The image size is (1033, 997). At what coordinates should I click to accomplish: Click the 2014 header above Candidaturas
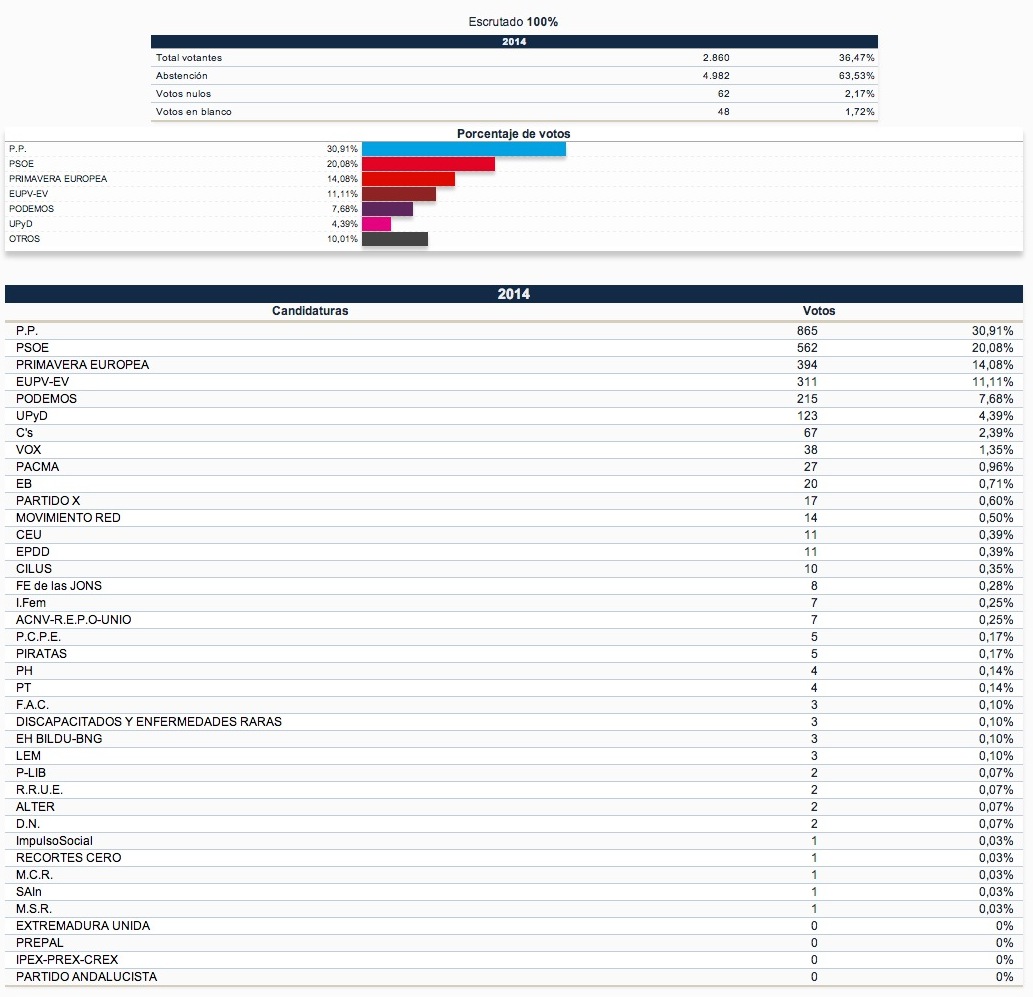pos(514,294)
